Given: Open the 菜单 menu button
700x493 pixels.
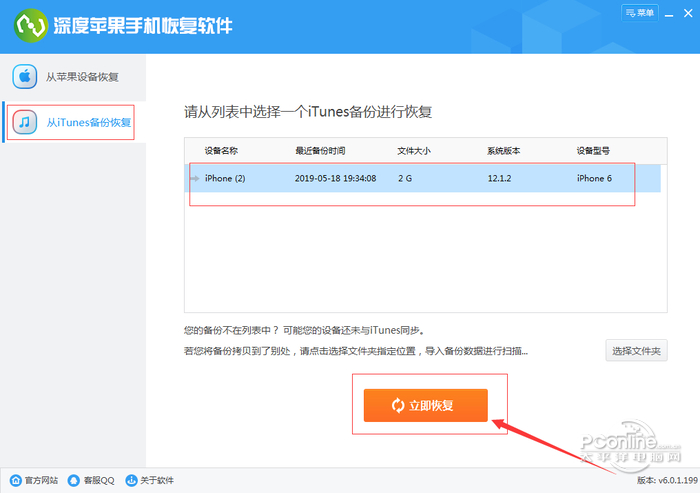Looking at the screenshot, I should [639, 13].
